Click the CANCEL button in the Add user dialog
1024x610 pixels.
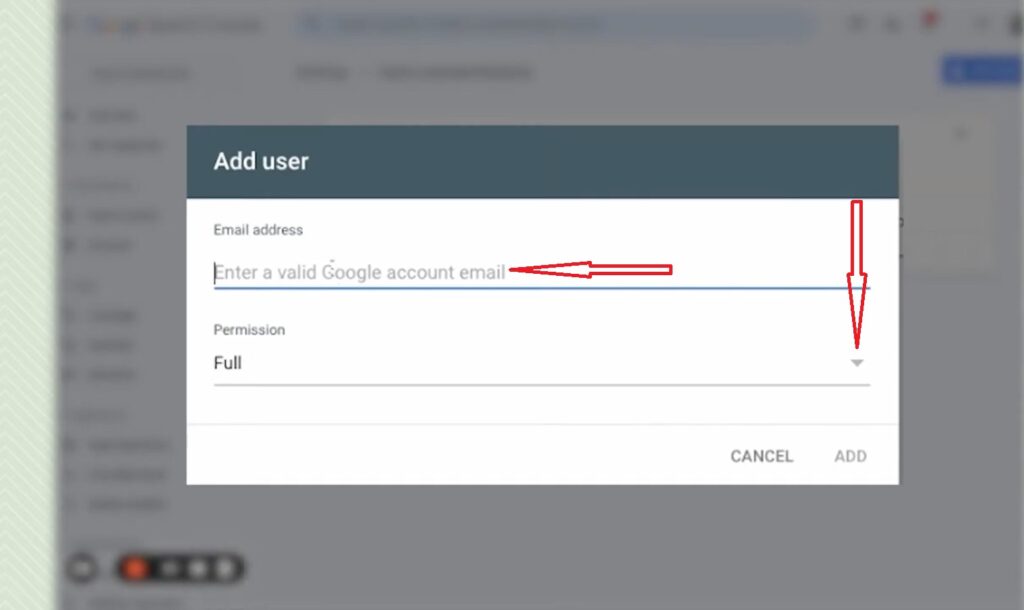[x=761, y=456]
